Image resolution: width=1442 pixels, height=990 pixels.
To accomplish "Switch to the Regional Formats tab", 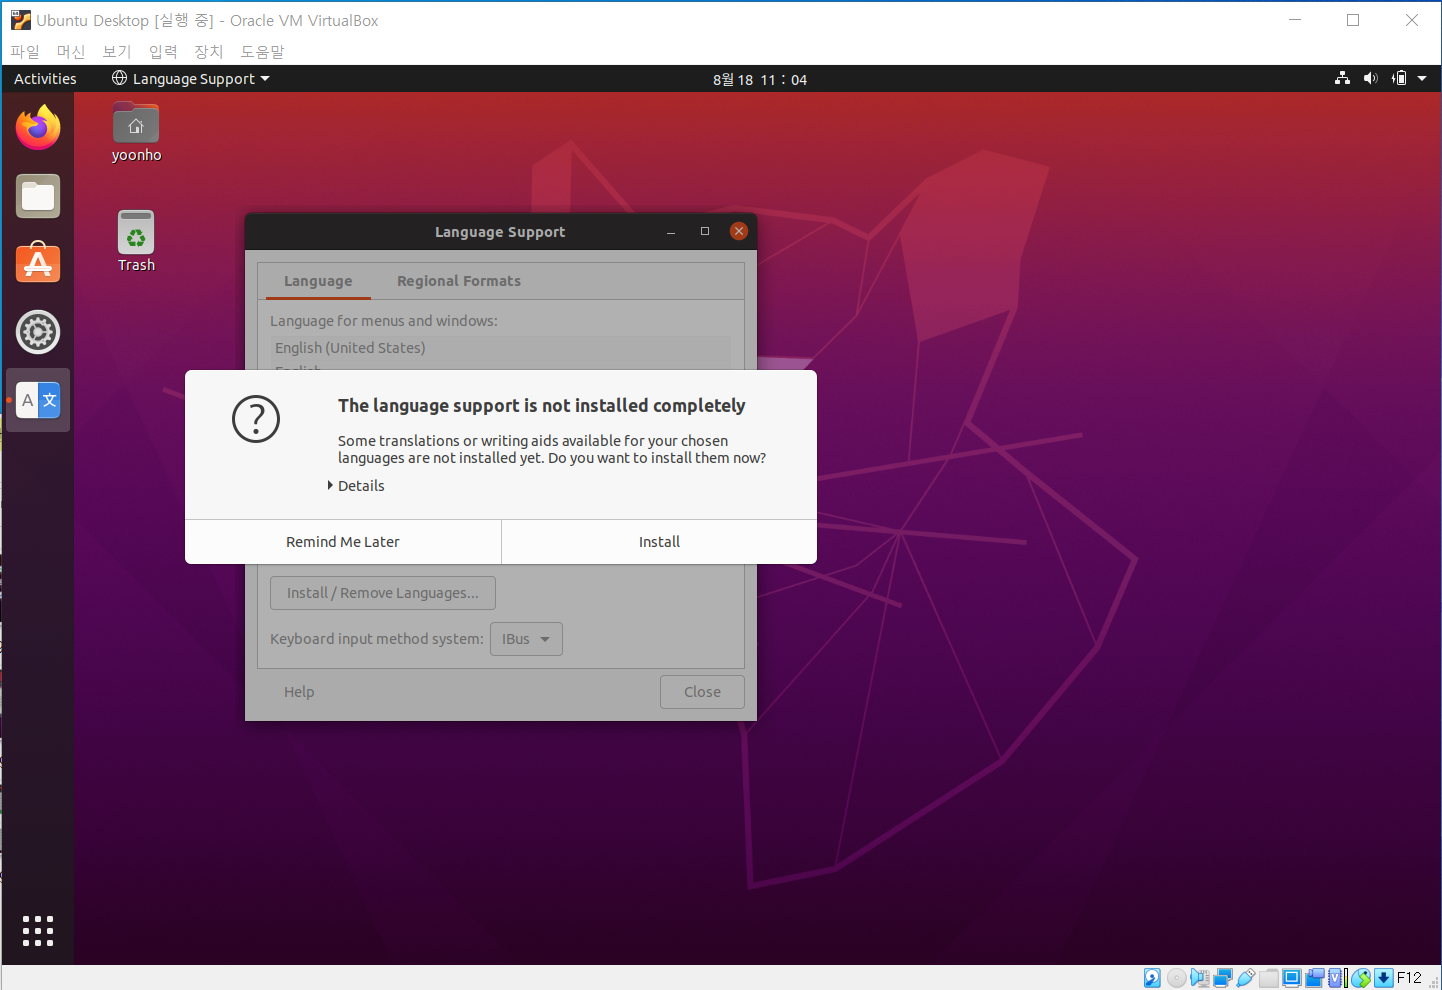I will pyautogui.click(x=459, y=281).
